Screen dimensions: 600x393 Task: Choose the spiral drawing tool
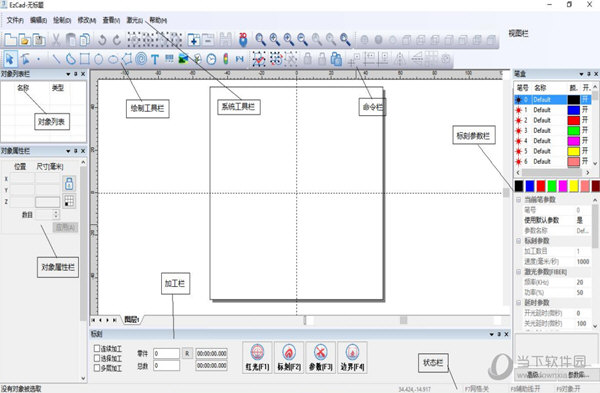click(x=141, y=59)
